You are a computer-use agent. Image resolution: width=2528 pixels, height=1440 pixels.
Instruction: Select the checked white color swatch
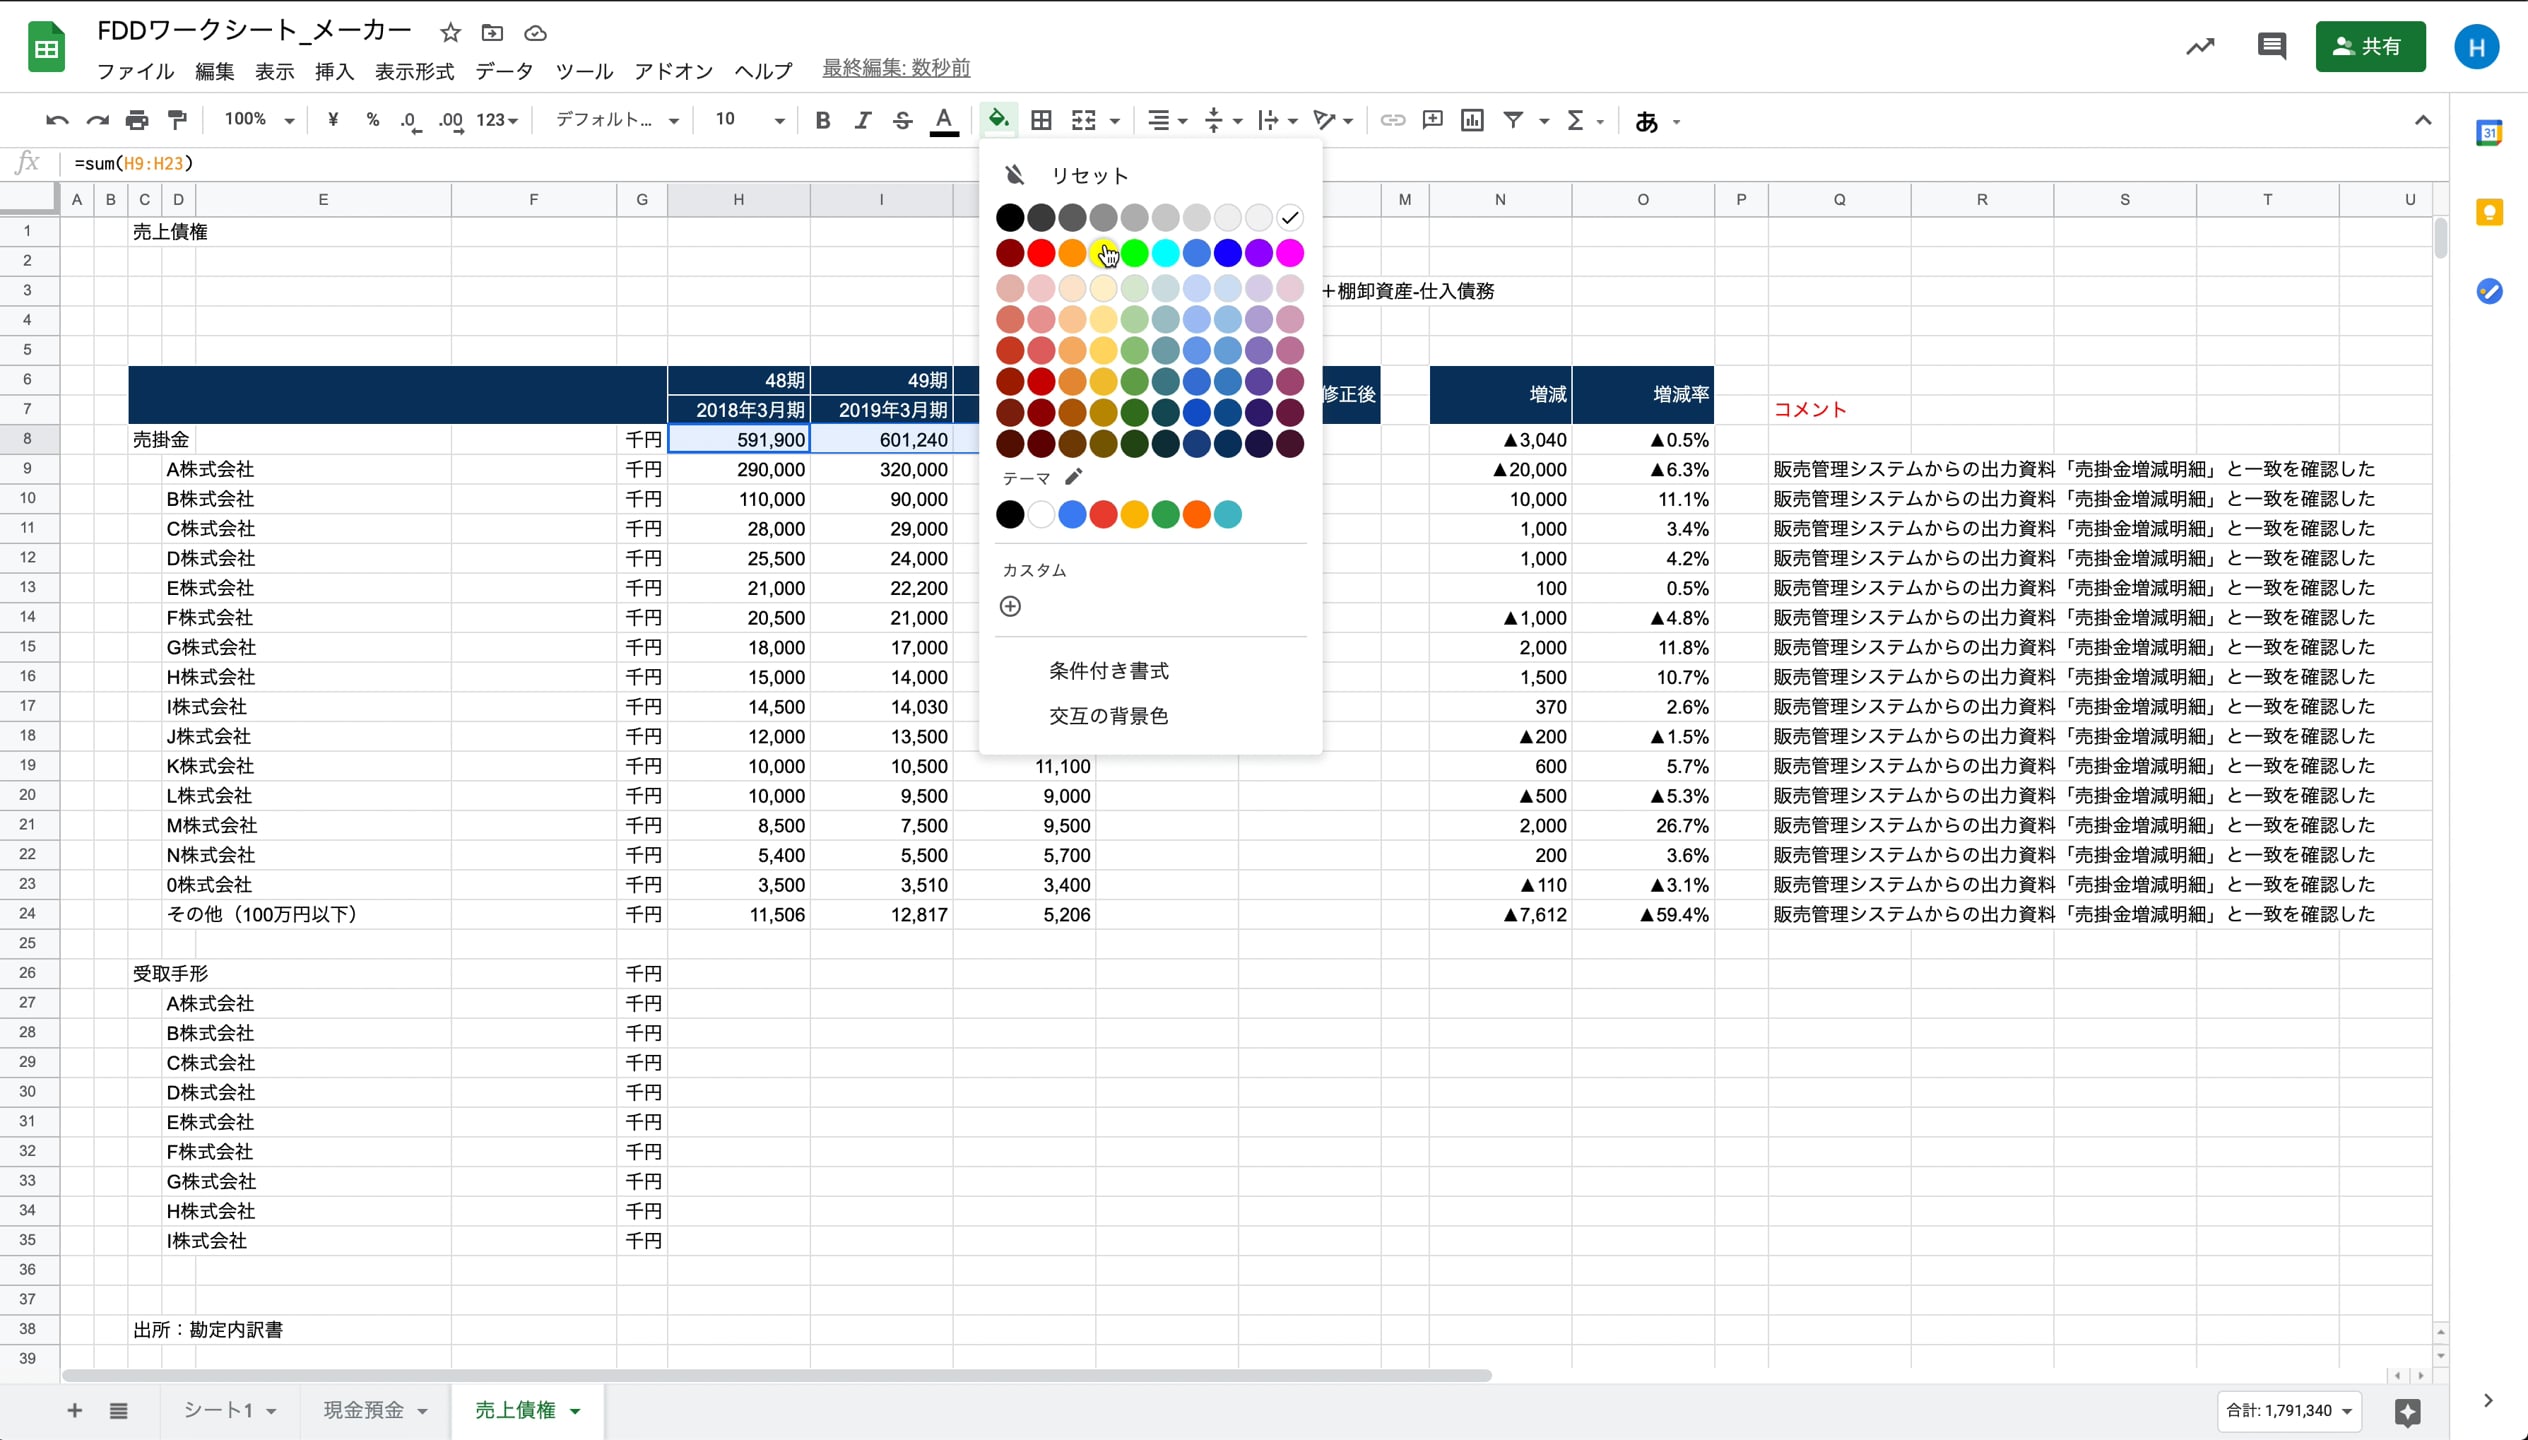(x=1290, y=217)
